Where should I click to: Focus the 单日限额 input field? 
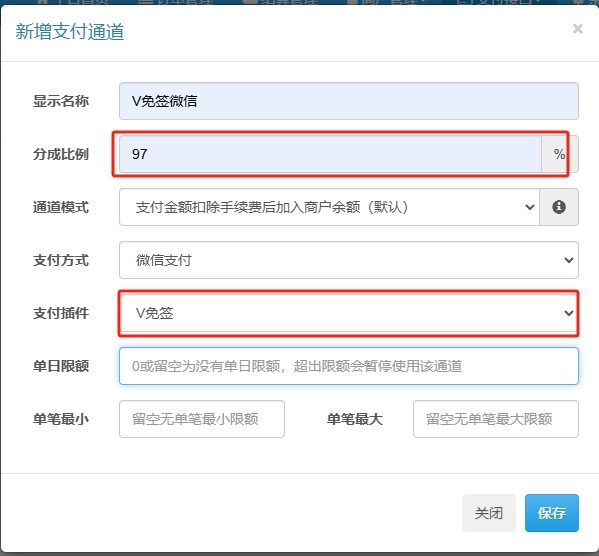349,366
